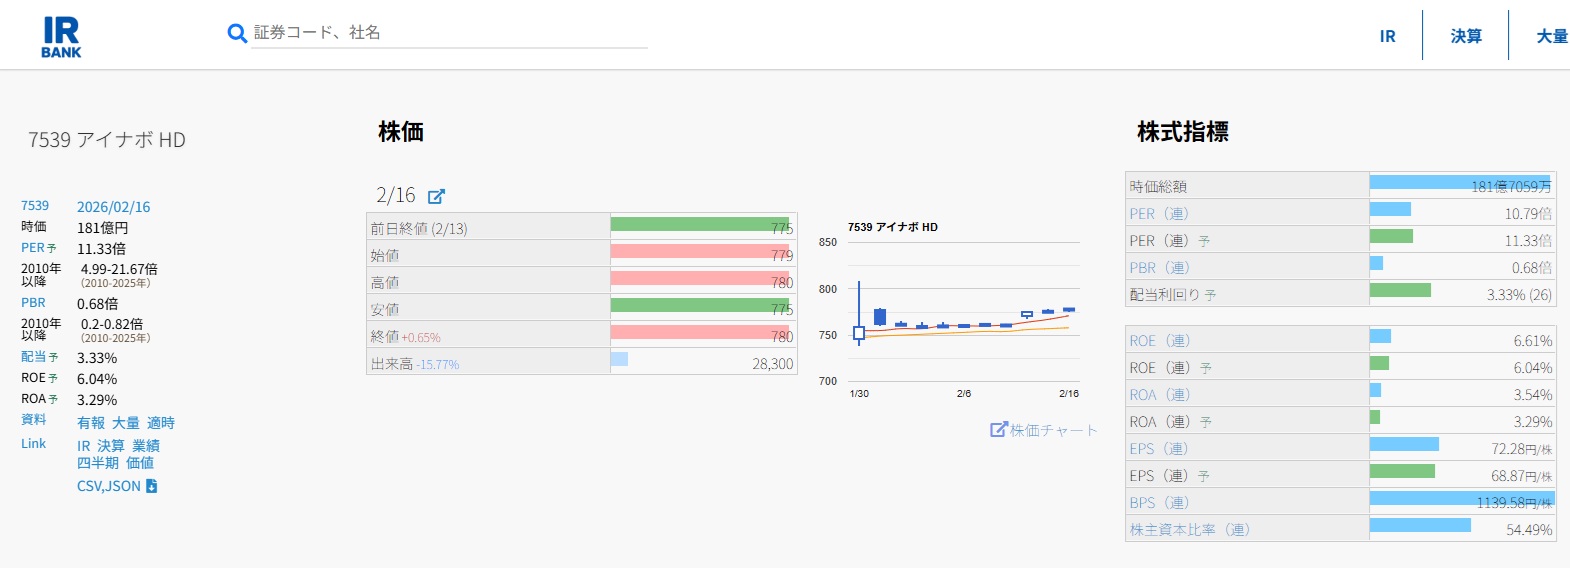Open the EPS（連） indicator link

tap(1159, 449)
